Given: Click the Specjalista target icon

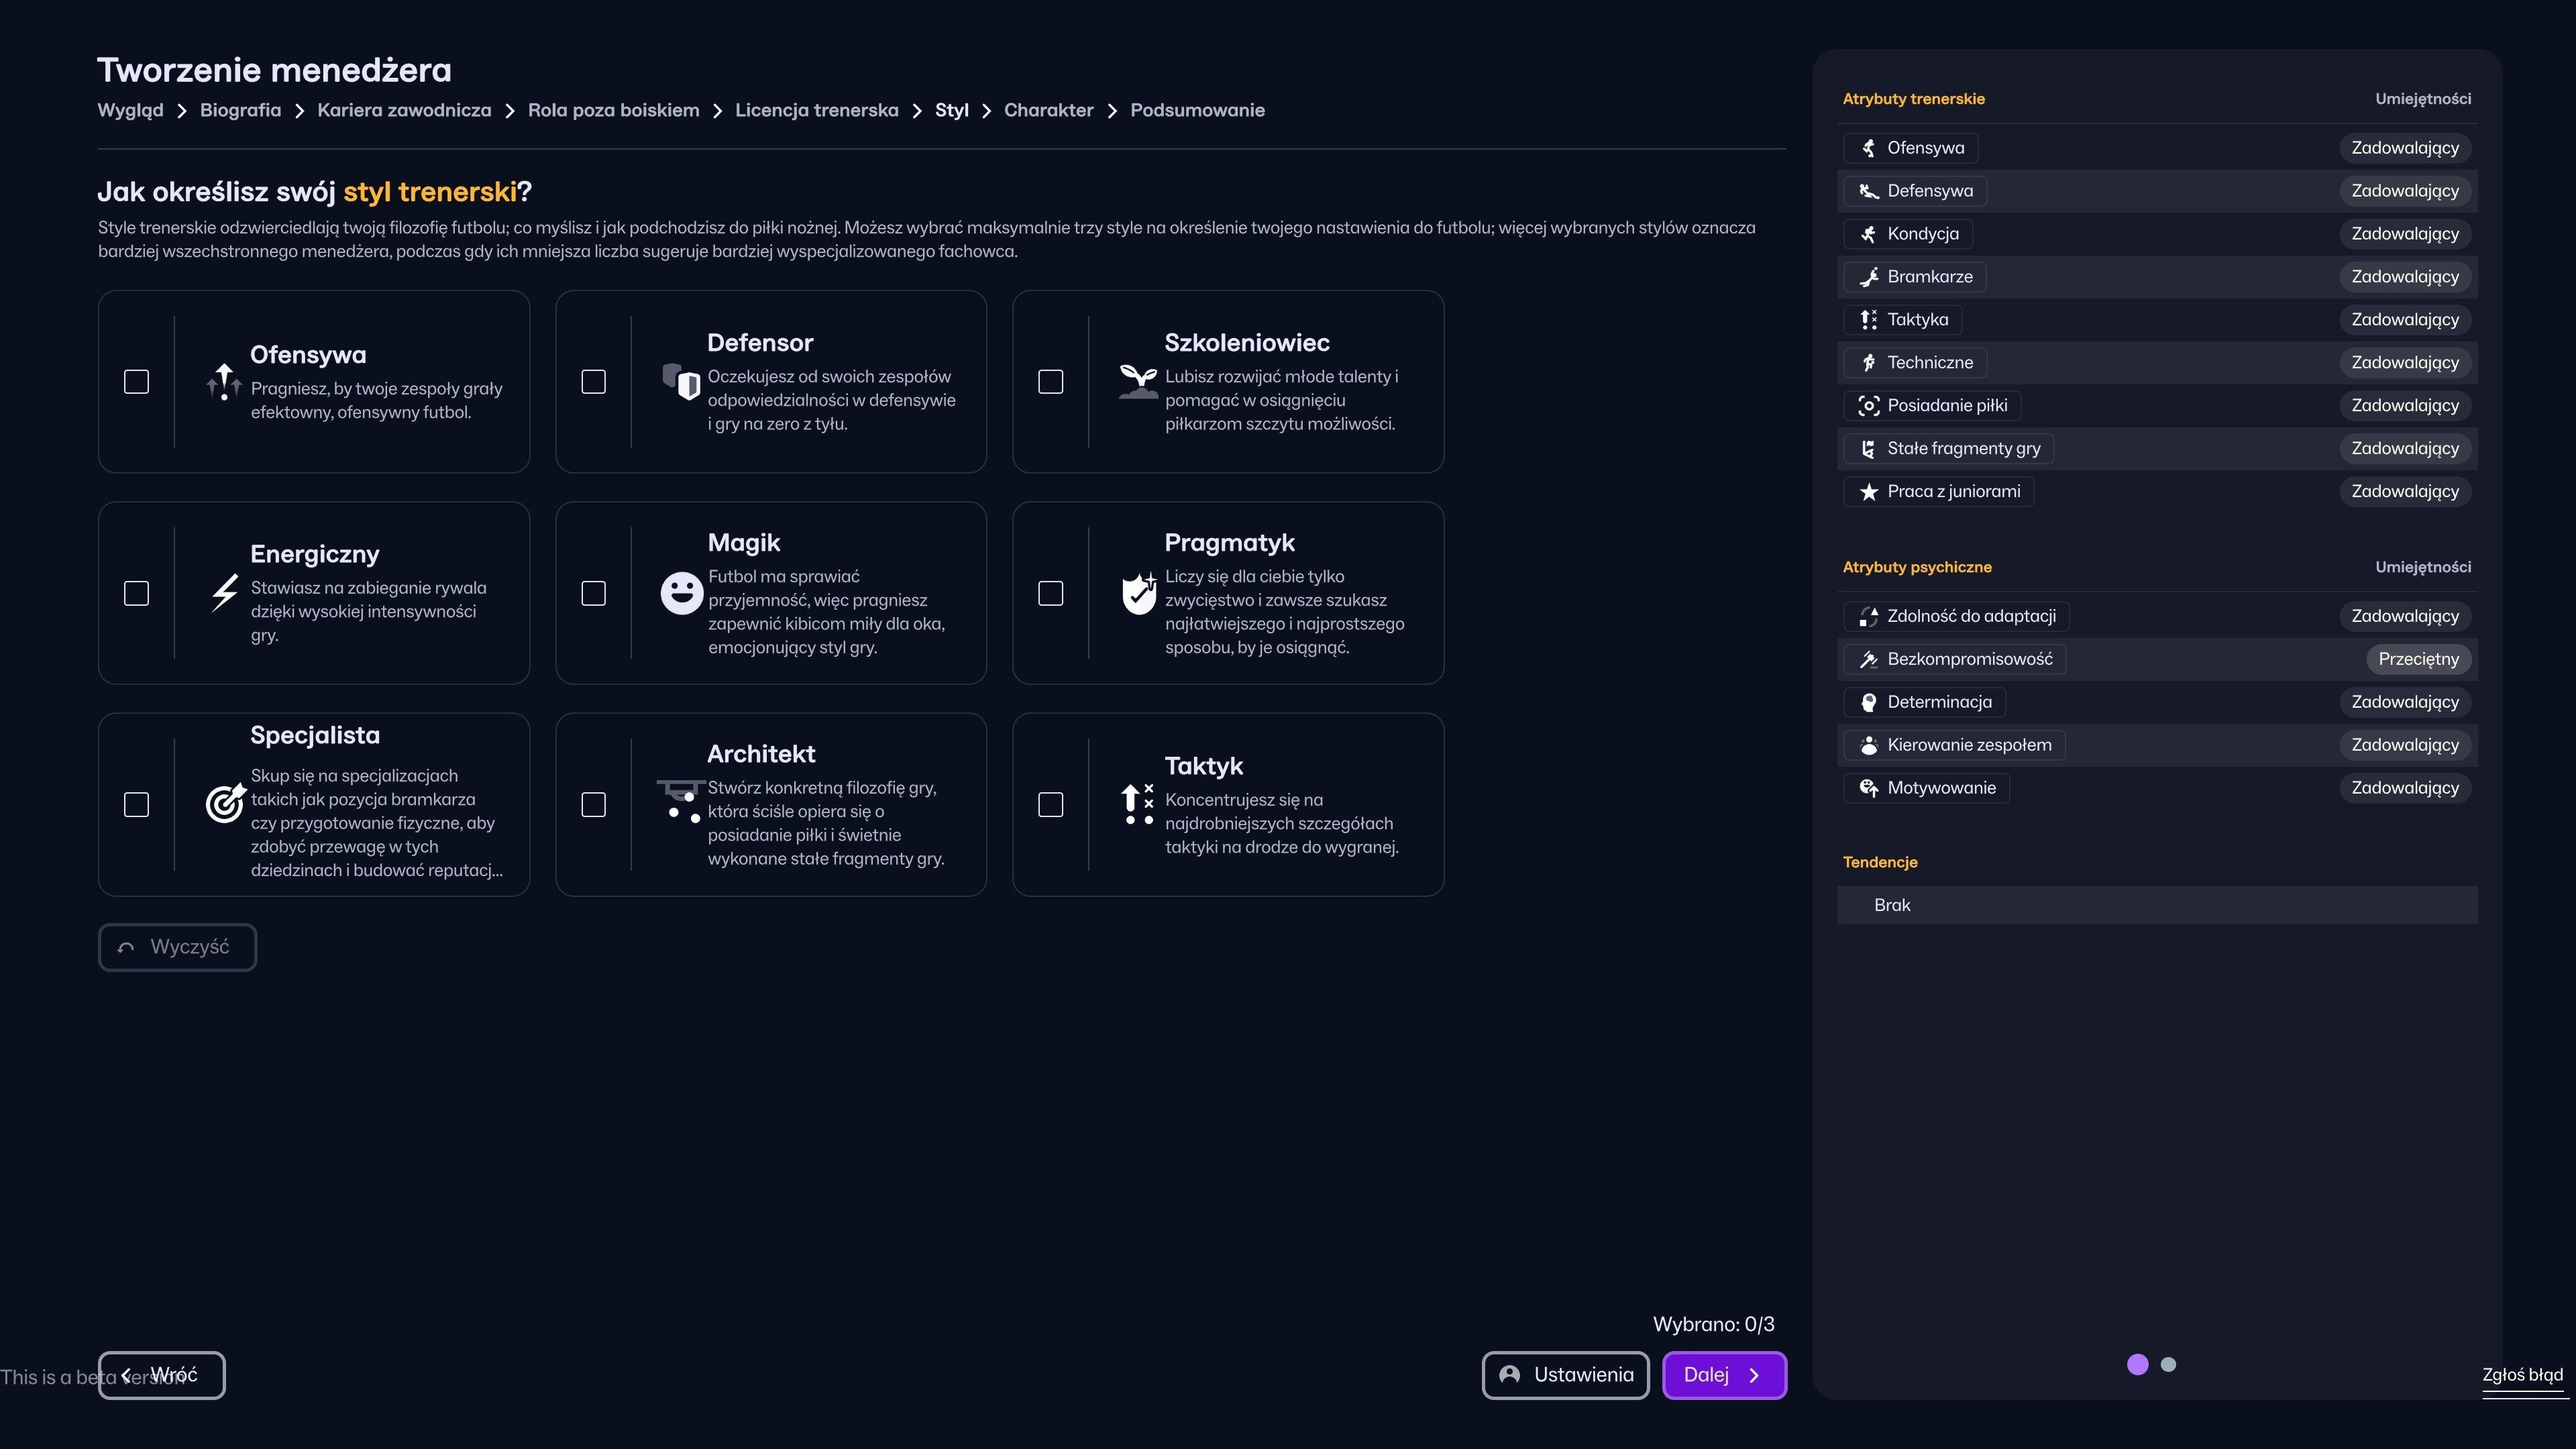Looking at the screenshot, I should [225, 803].
